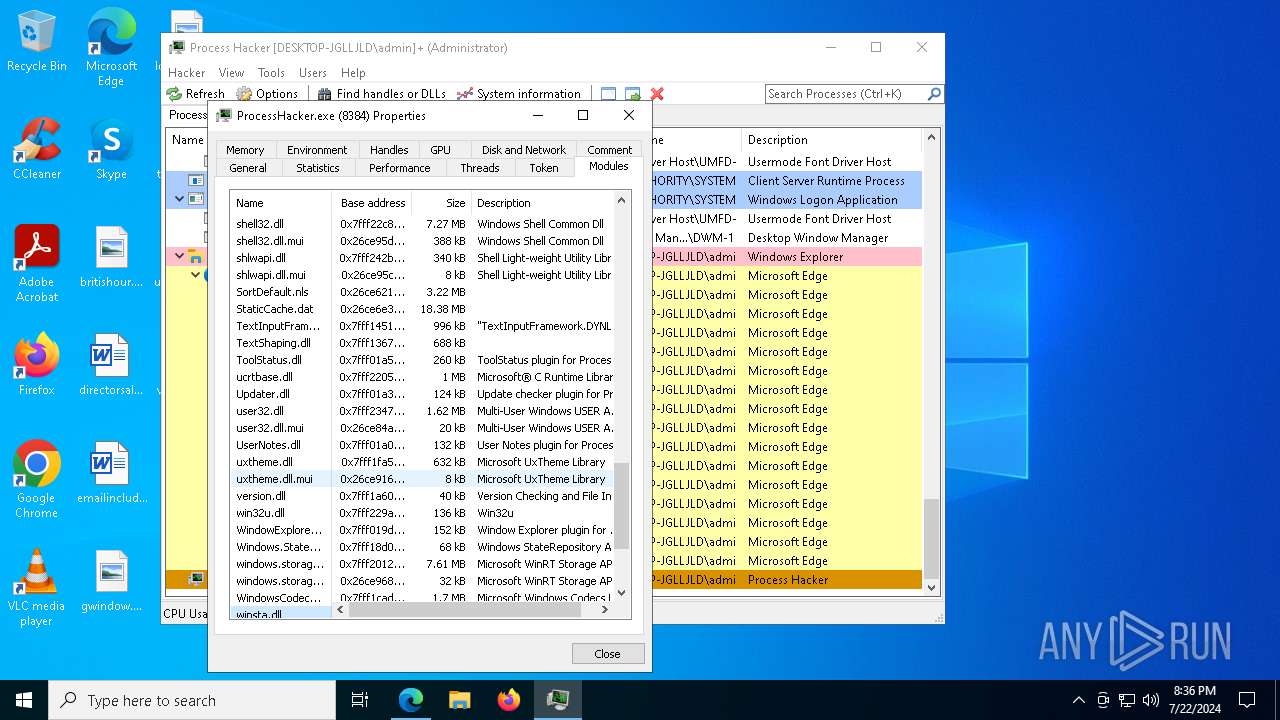Switch to the Memory tab
This screenshot has width=1280, height=720.
point(245,150)
